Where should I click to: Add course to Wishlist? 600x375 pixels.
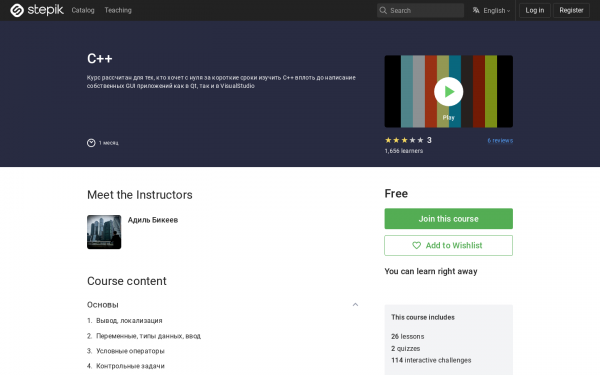(448, 245)
